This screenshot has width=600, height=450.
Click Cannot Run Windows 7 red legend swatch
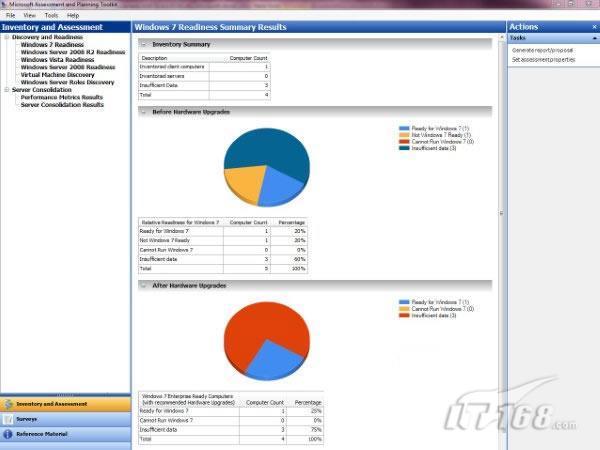coord(404,142)
